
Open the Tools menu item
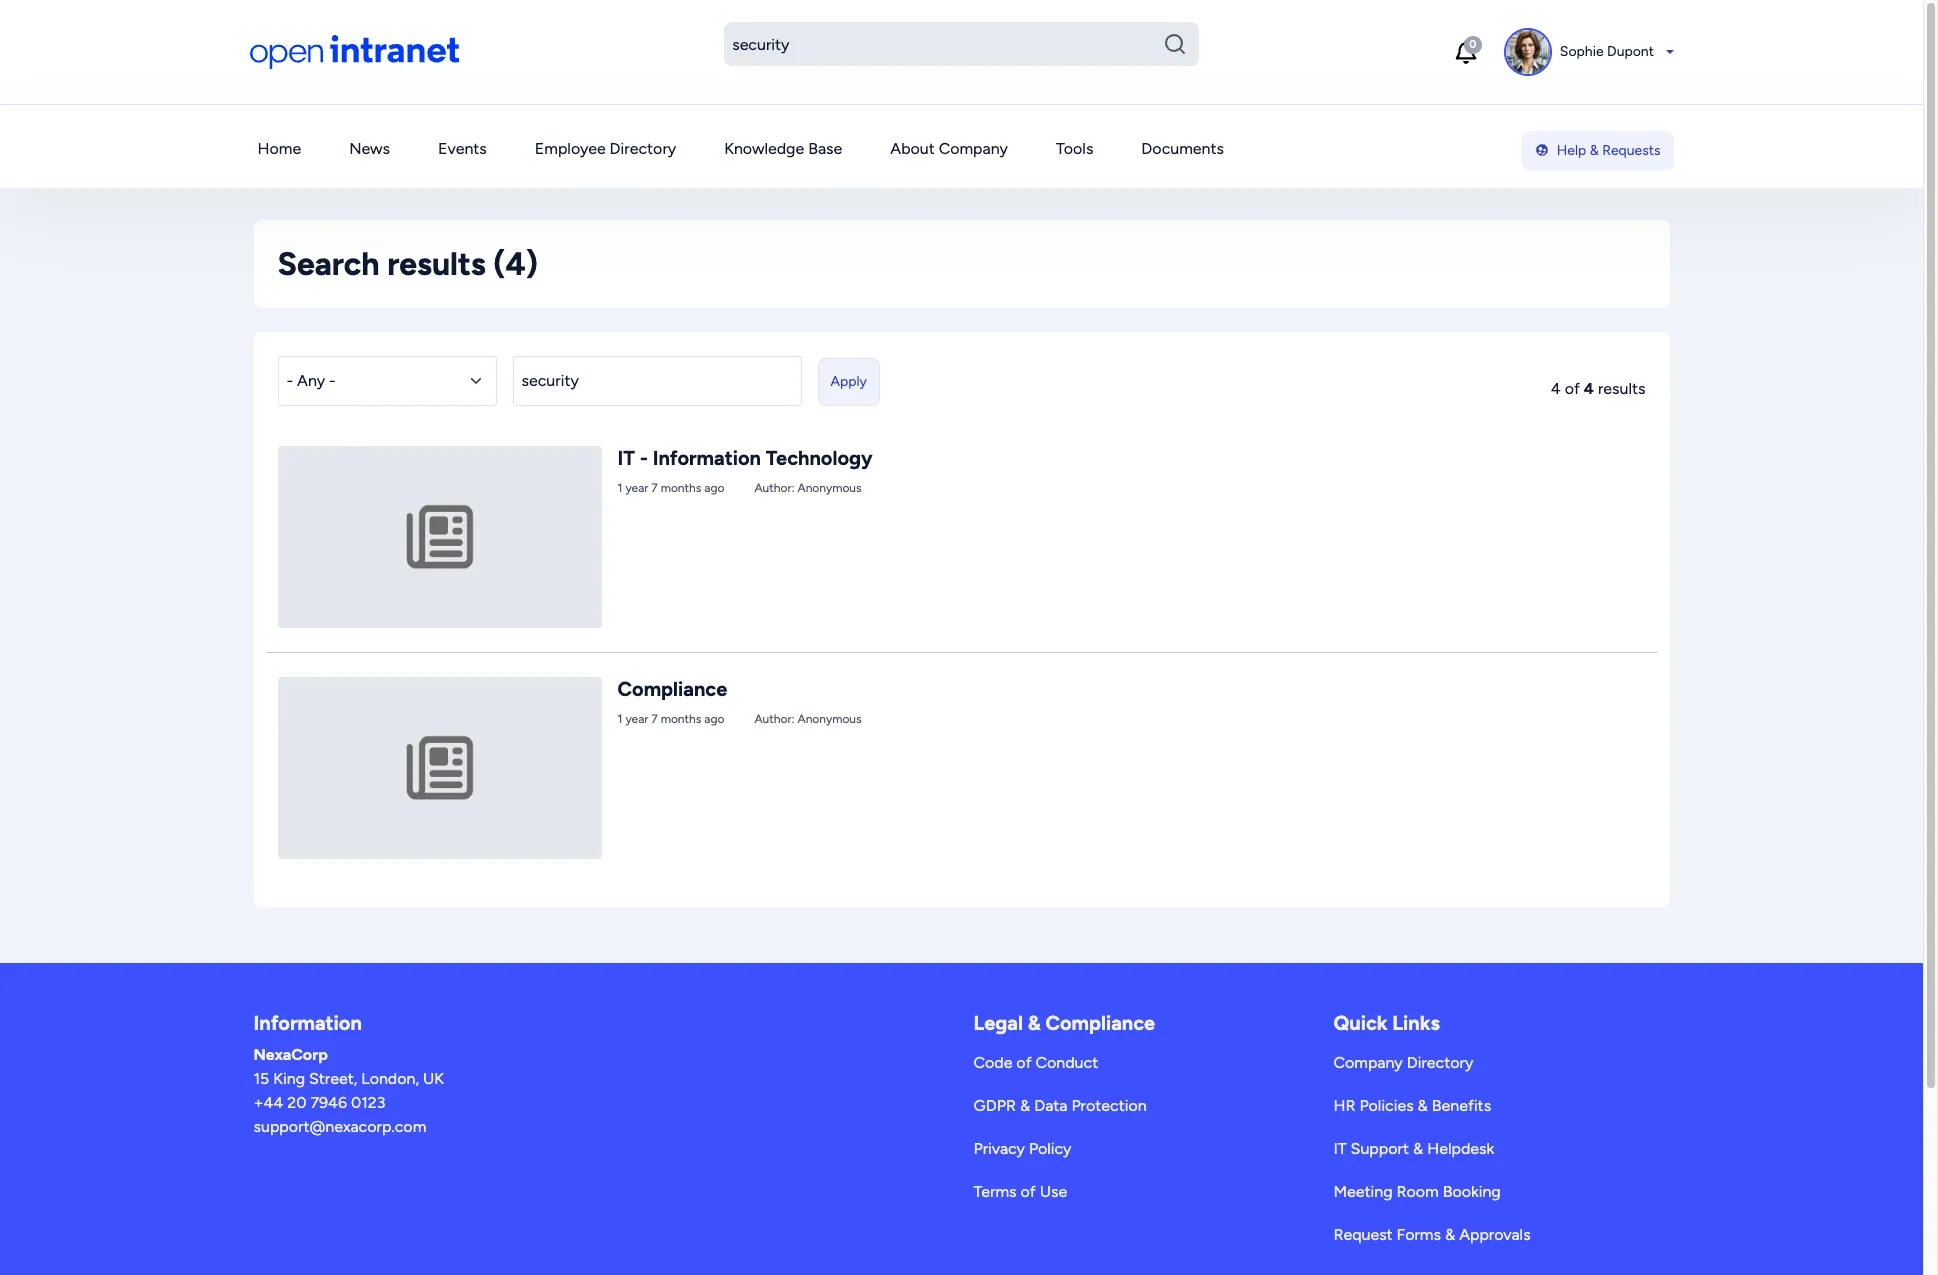coord(1074,149)
